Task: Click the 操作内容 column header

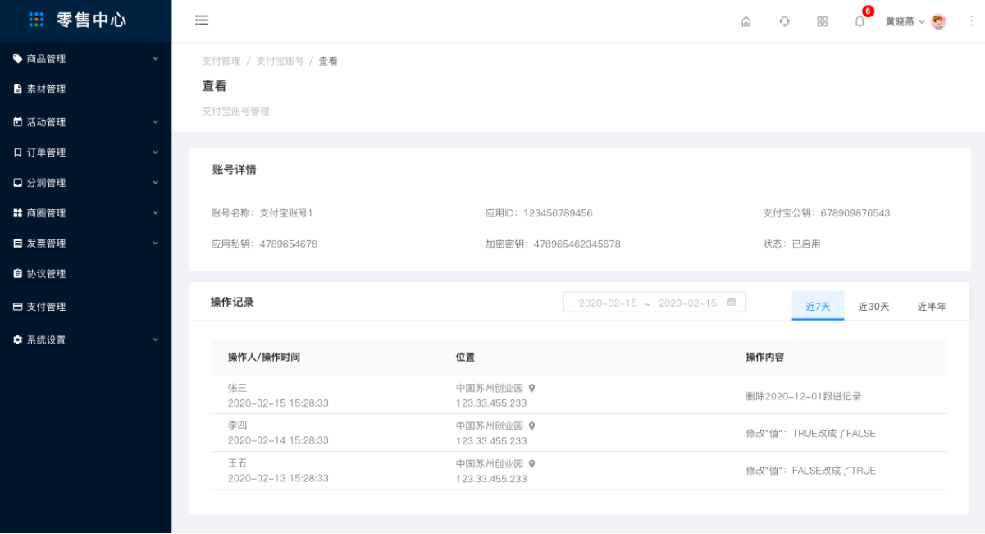Action: (765, 357)
